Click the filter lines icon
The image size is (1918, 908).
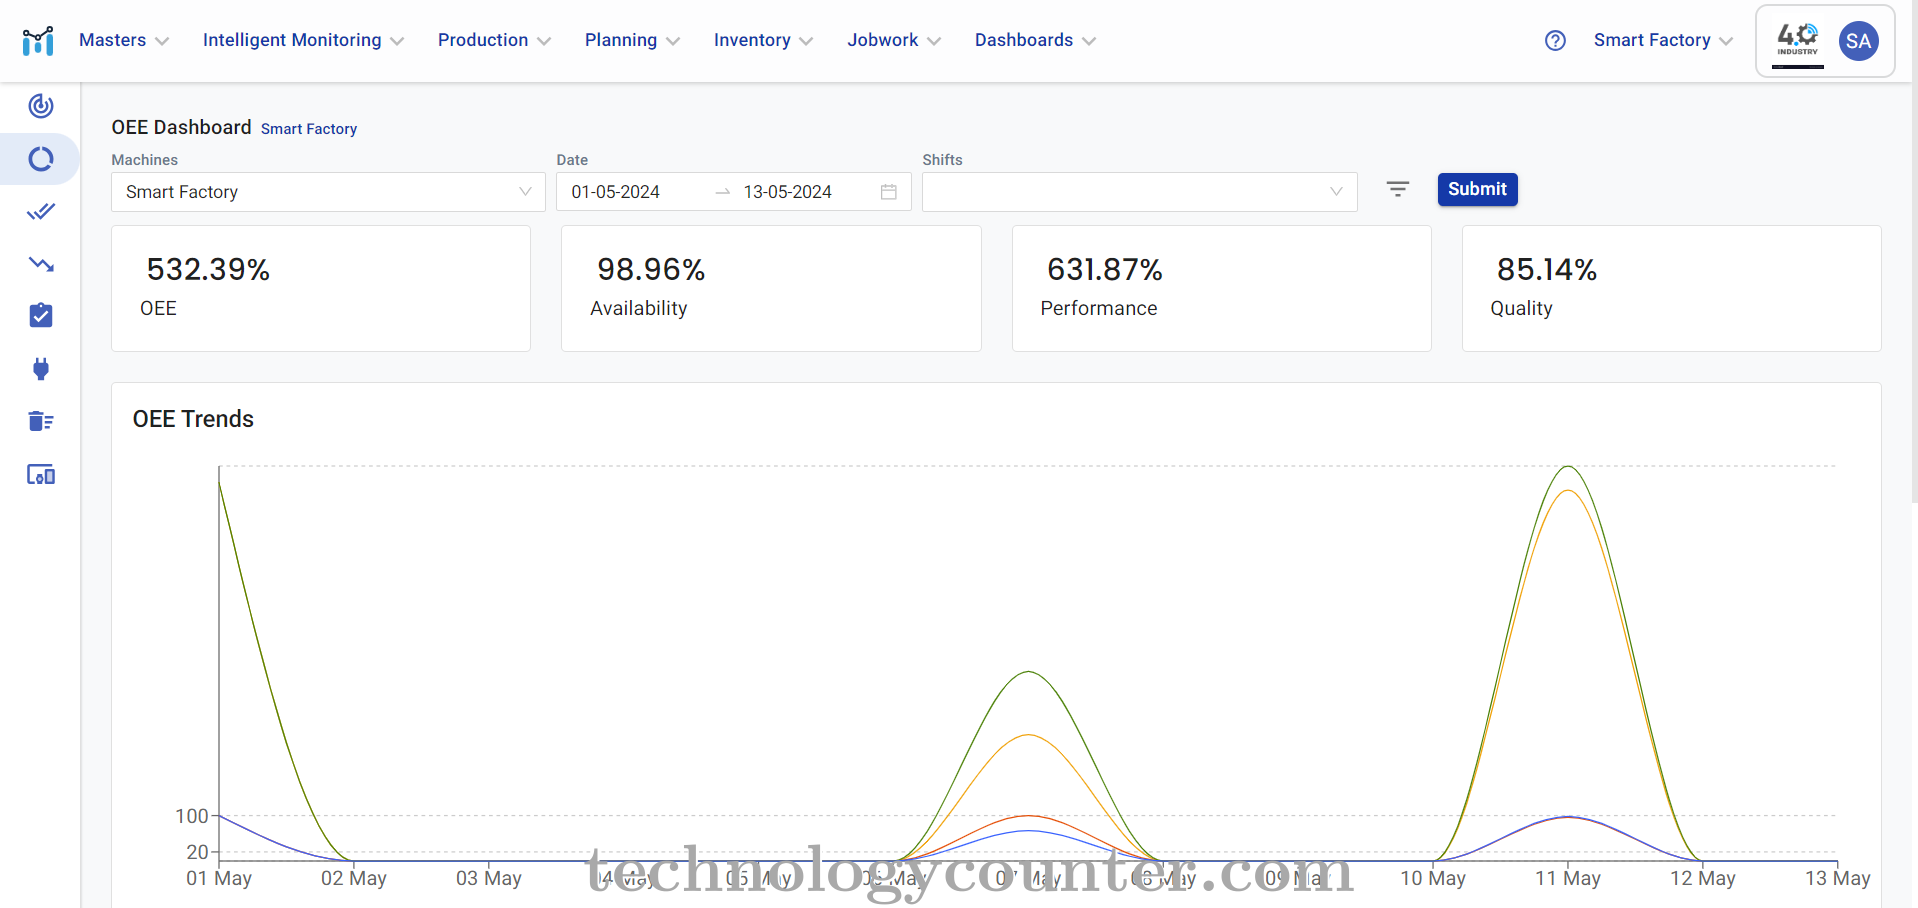tap(1398, 189)
